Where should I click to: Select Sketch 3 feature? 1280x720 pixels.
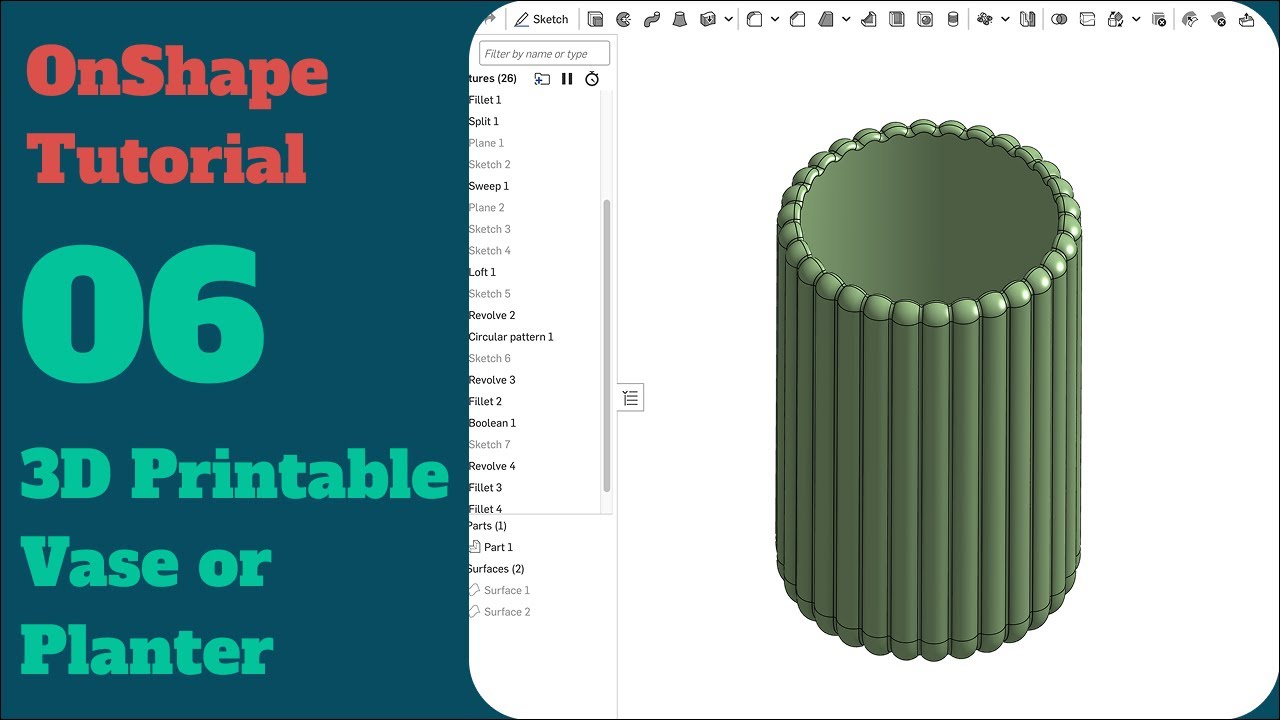pyautogui.click(x=489, y=229)
